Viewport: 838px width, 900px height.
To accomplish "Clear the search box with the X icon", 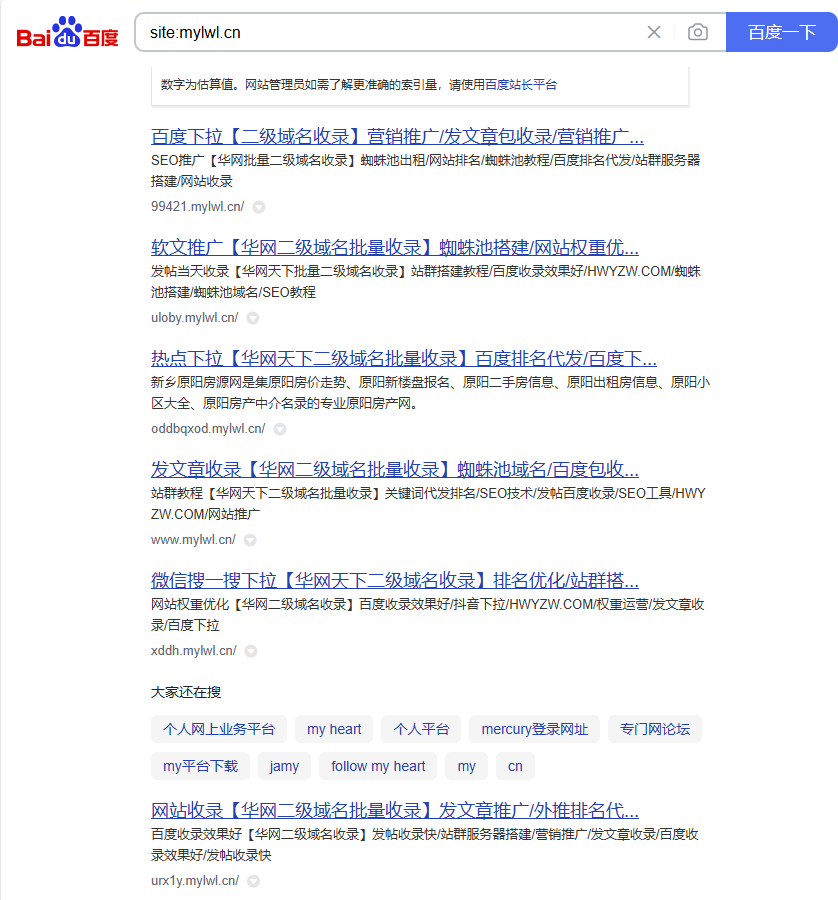I will (654, 32).
